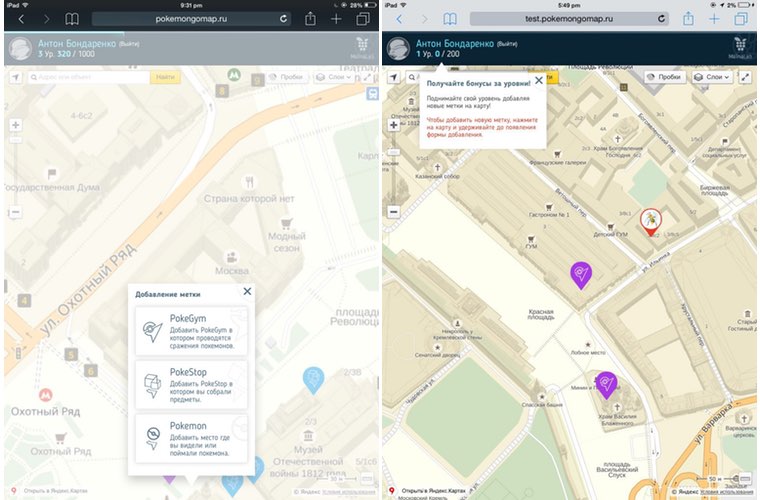
Task: Toggle Пробки traffic on right map
Action: [664, 77]
